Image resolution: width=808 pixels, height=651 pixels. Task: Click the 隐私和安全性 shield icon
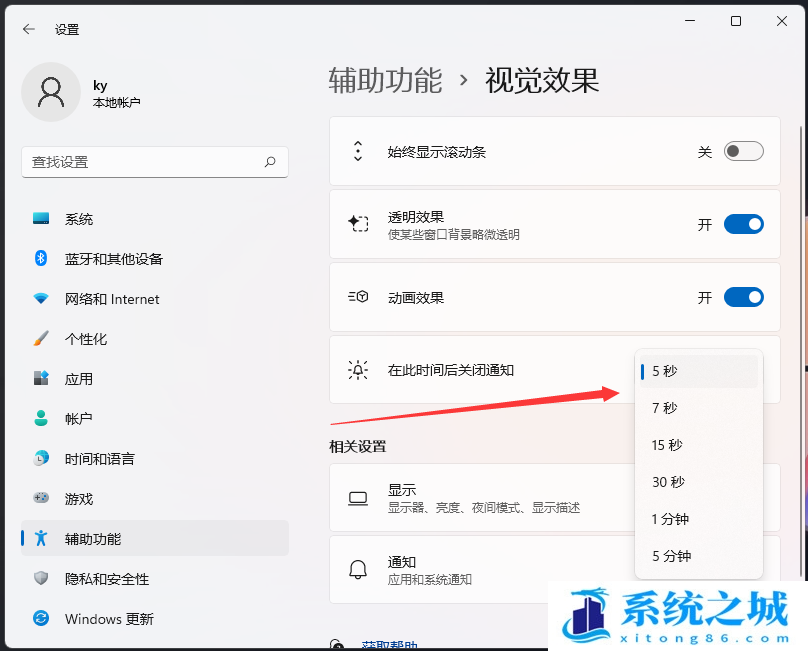[x=41, y=578]
